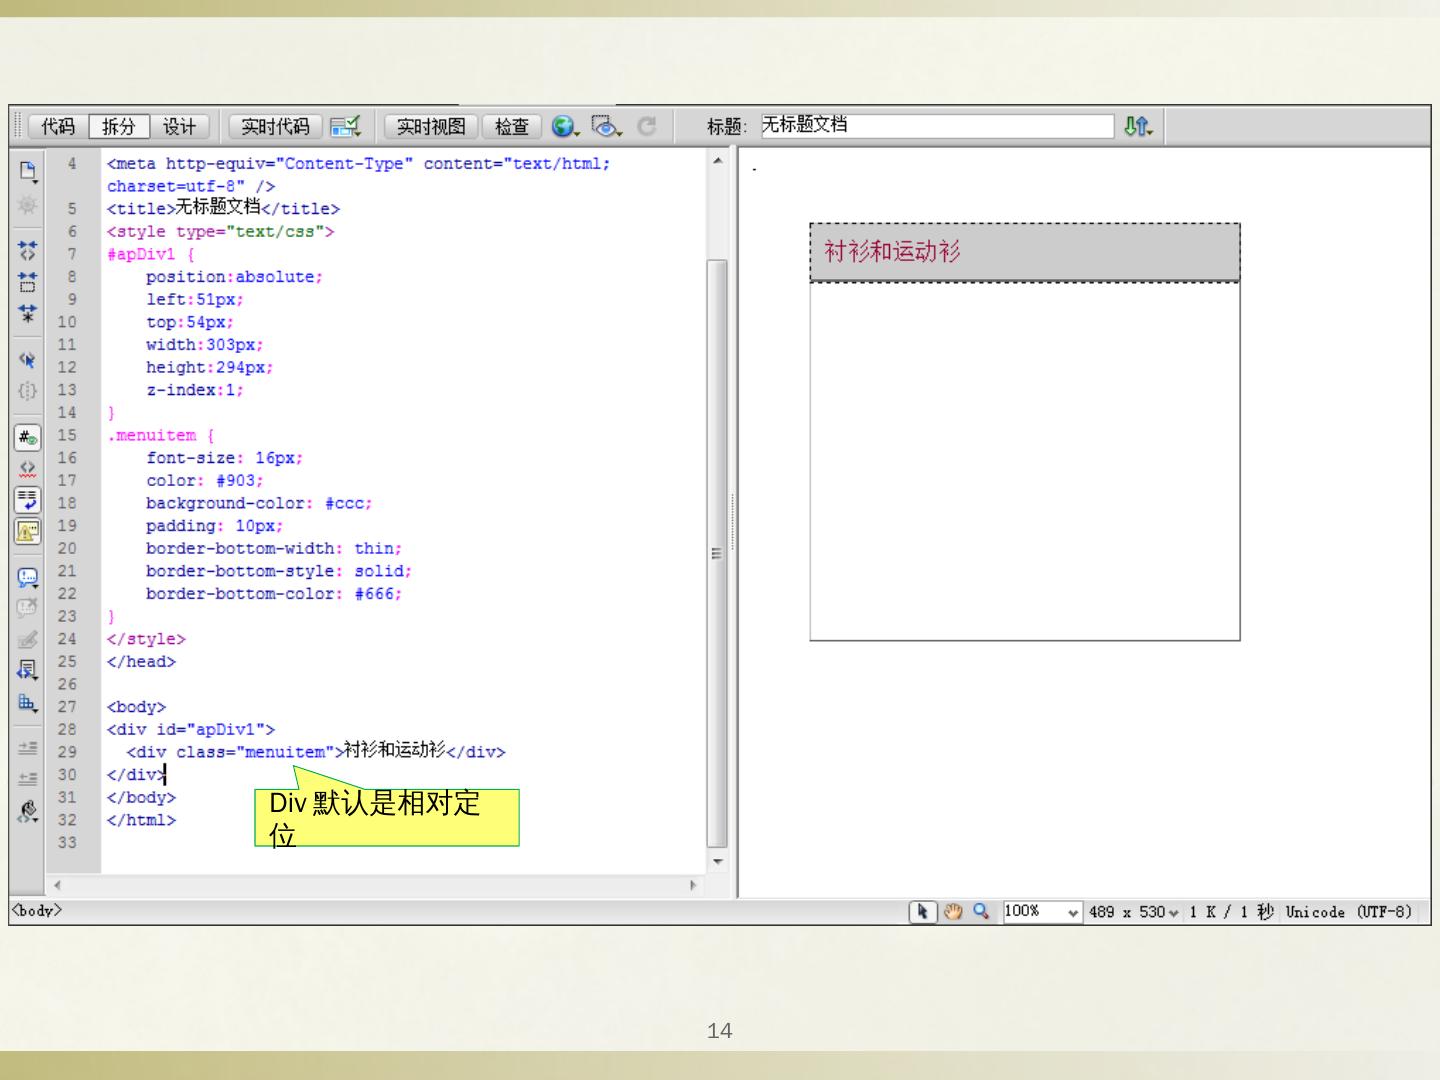
Task: Click the code pane vertical scrollbar thumb
Action: point(717,550)
